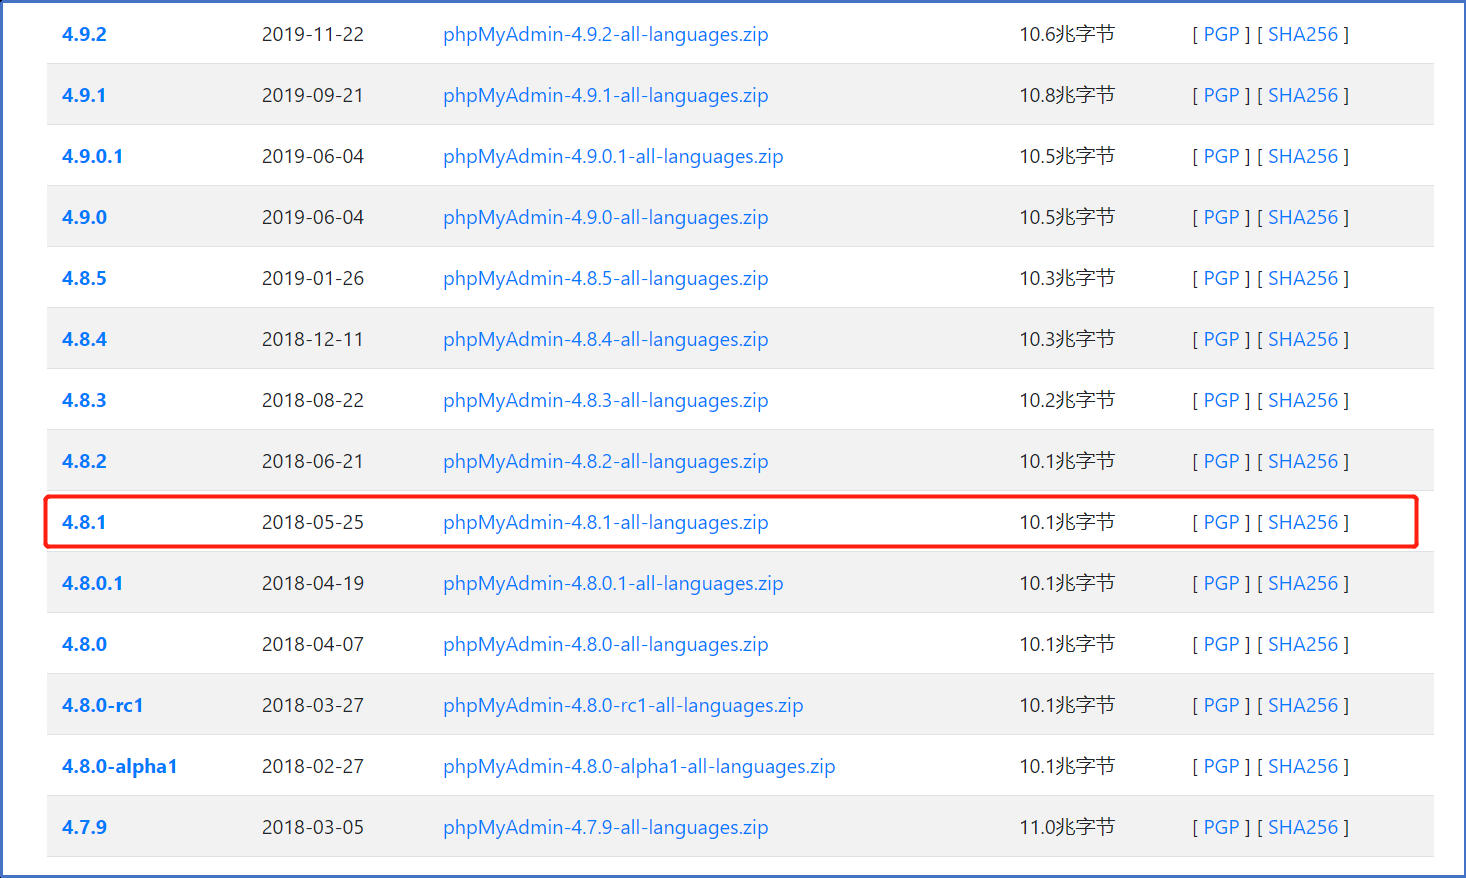This screenshot has width=1466, height=878.
Task: Open SHA256 checksum for version 4.8.1
Action: pyautogui.click(x=1303, y=522)
